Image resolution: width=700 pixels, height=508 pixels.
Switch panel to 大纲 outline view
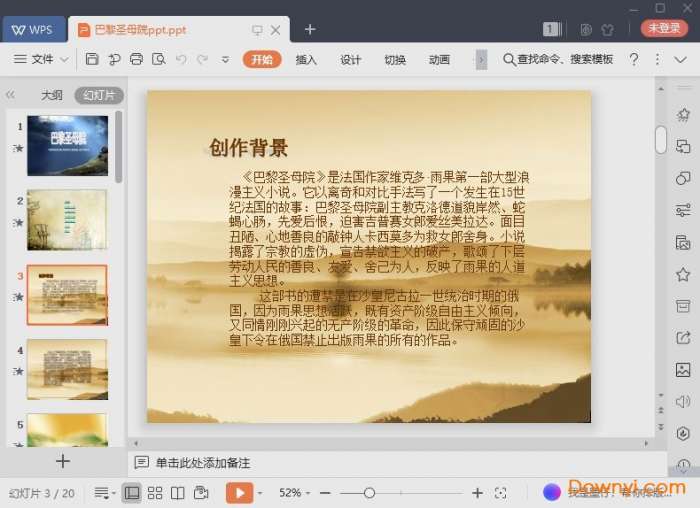pos(51,96)
